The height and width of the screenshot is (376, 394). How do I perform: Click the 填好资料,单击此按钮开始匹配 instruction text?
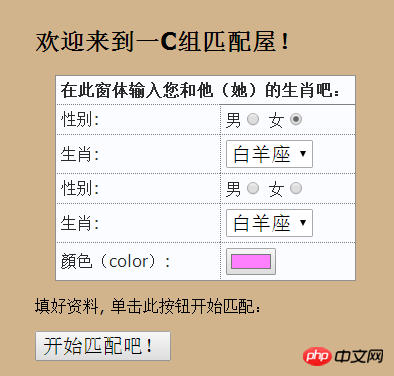tap(148, 306)
